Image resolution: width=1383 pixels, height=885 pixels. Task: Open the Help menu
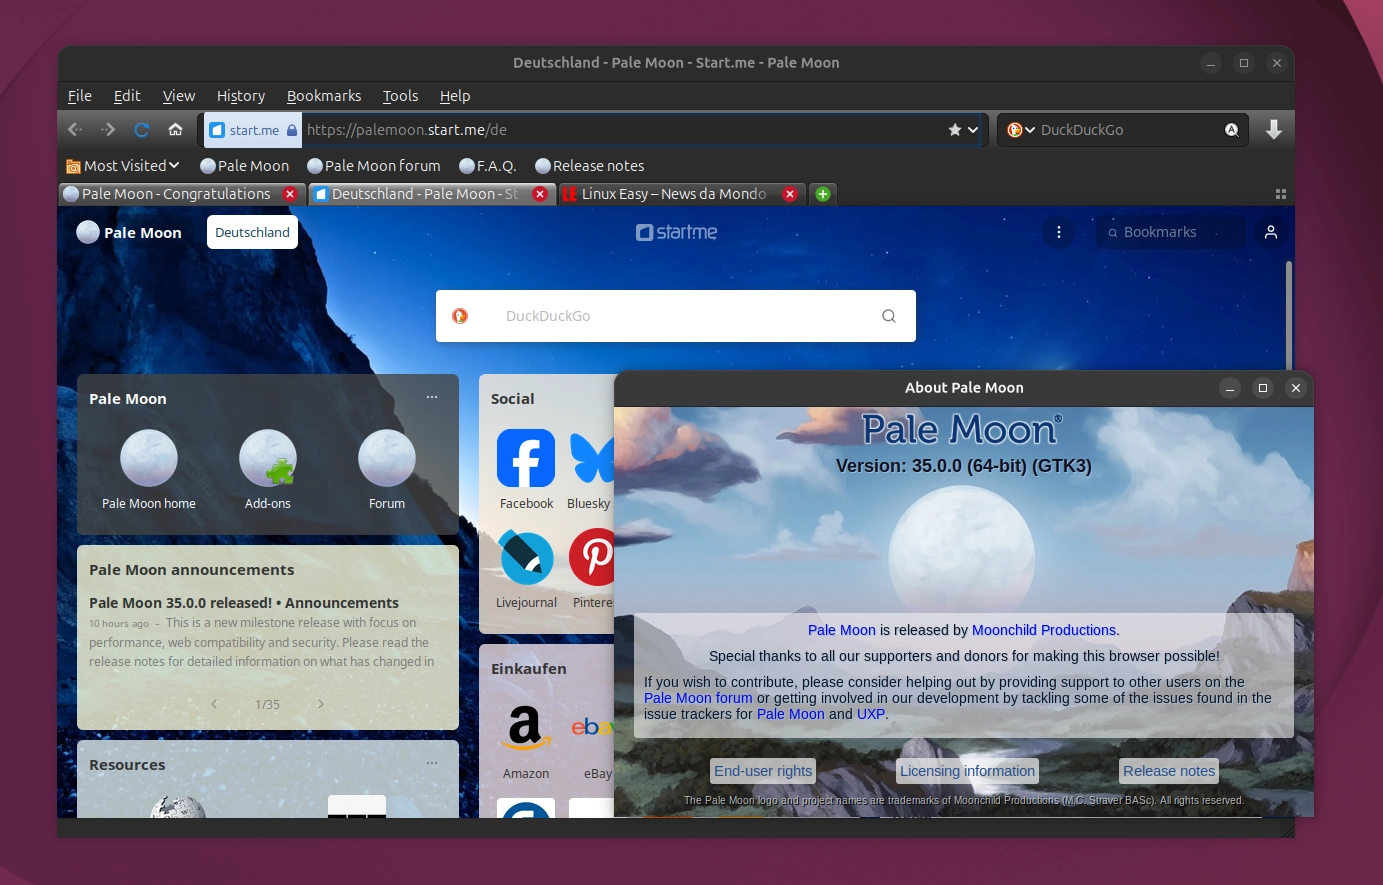click(455, 96)
